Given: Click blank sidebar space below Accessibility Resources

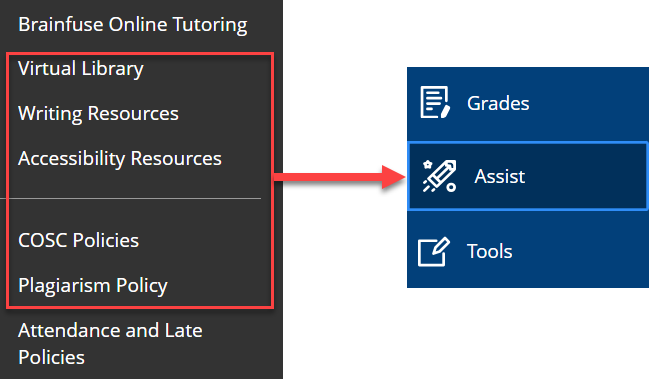Looking at the screenshot, I should coord(137,184).
